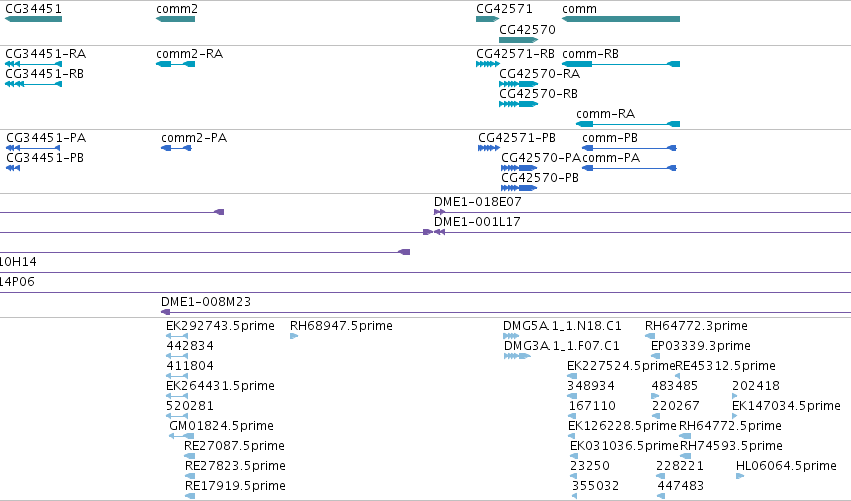Click the EK292743.5prime EST label
Screen dimensions: 851x501
point(220,326)
